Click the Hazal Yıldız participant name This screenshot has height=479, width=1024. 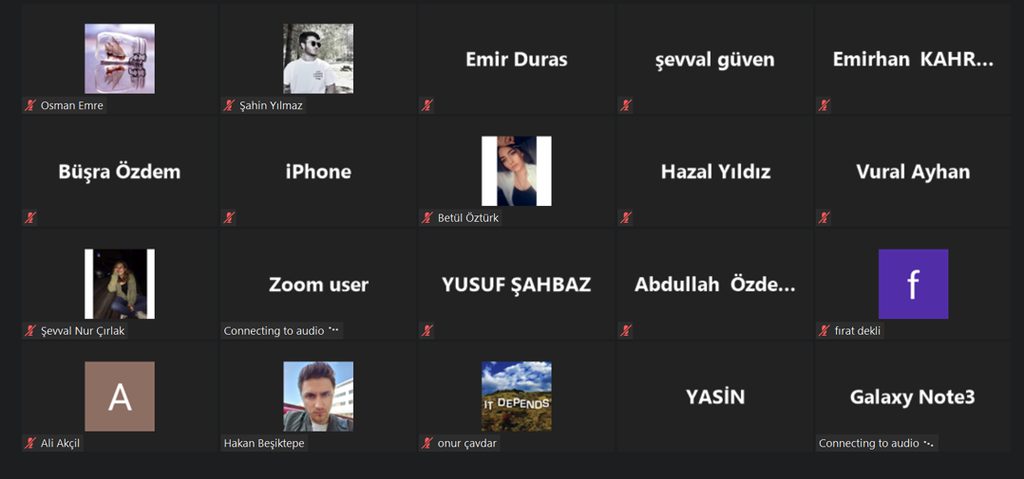pos(716,172)
